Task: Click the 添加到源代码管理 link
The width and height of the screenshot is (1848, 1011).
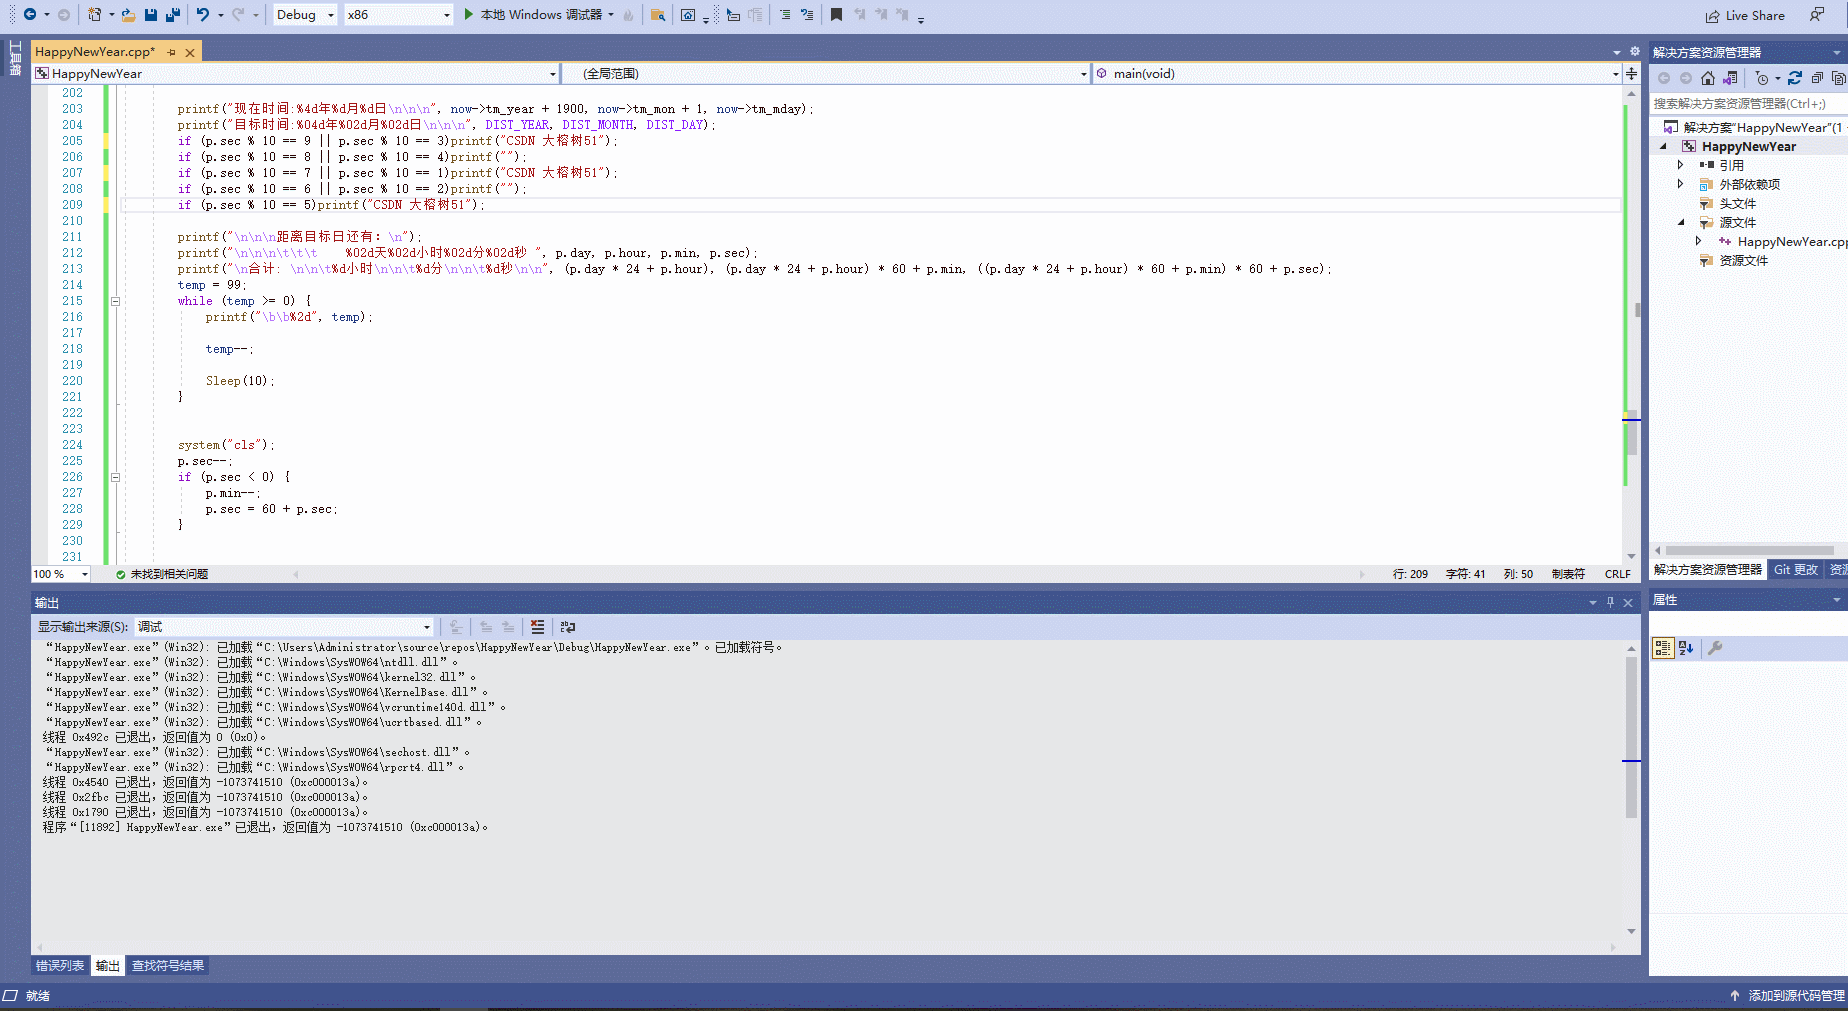Action: tap(1790, 995)
